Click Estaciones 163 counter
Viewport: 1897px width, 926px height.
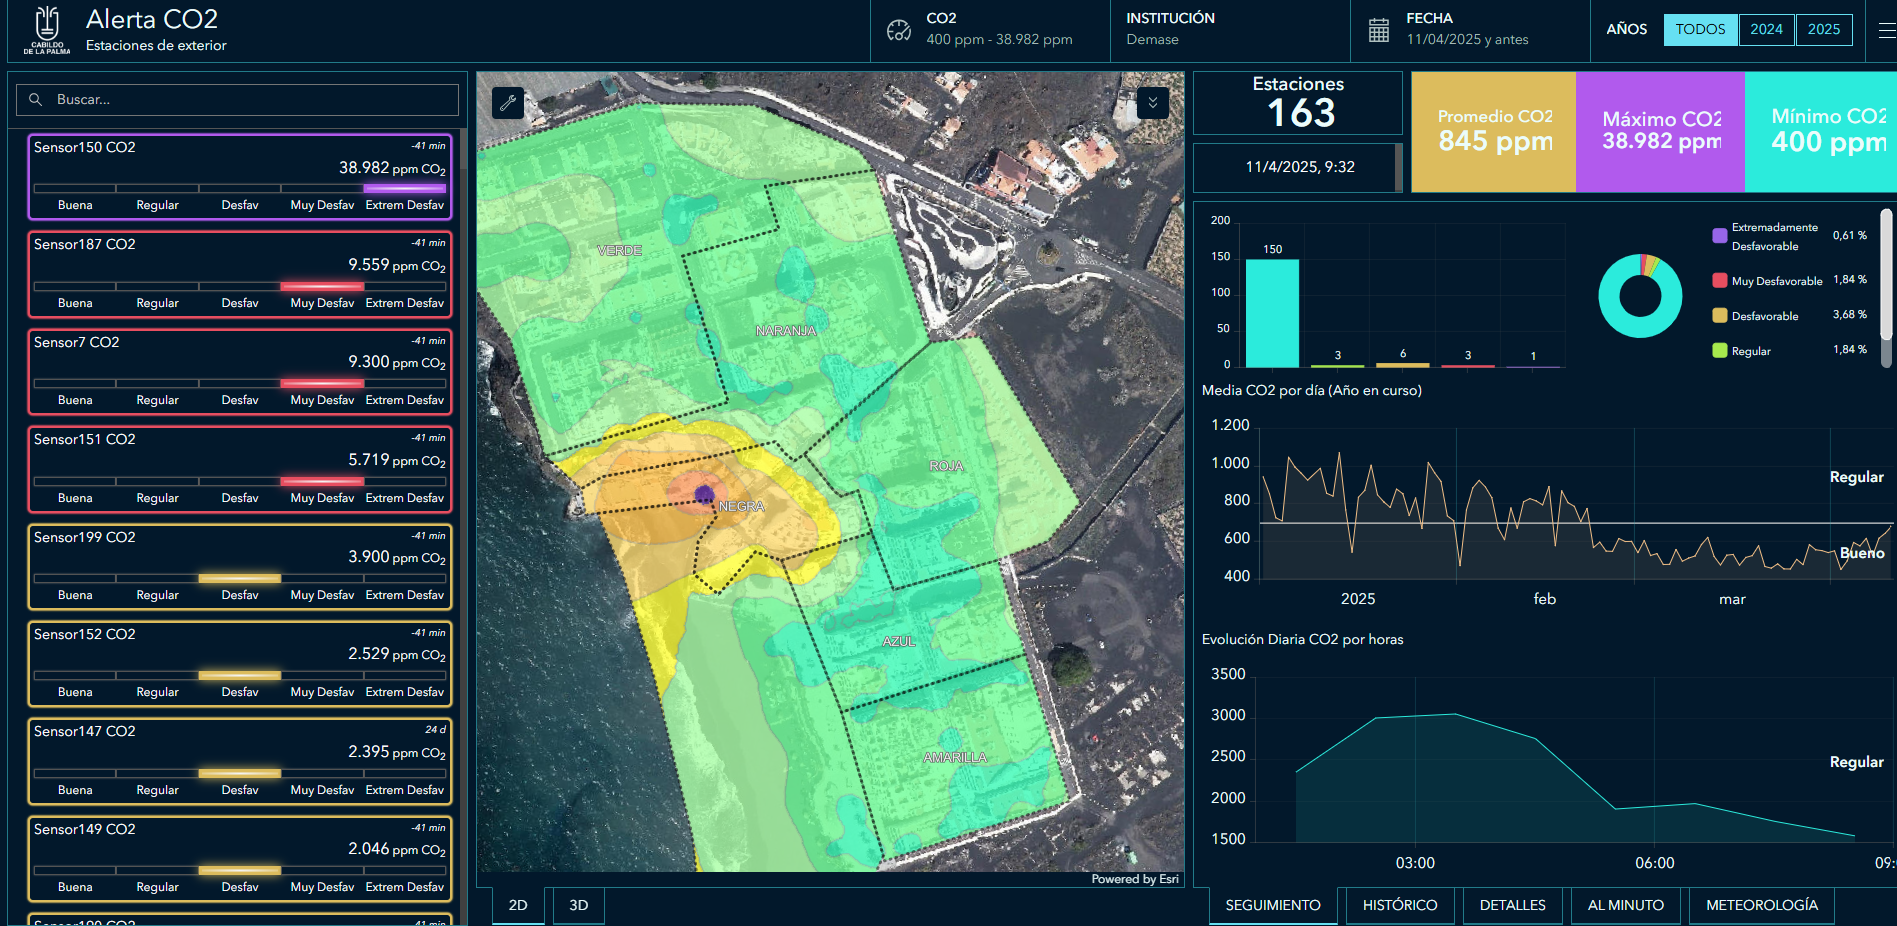1298,103
